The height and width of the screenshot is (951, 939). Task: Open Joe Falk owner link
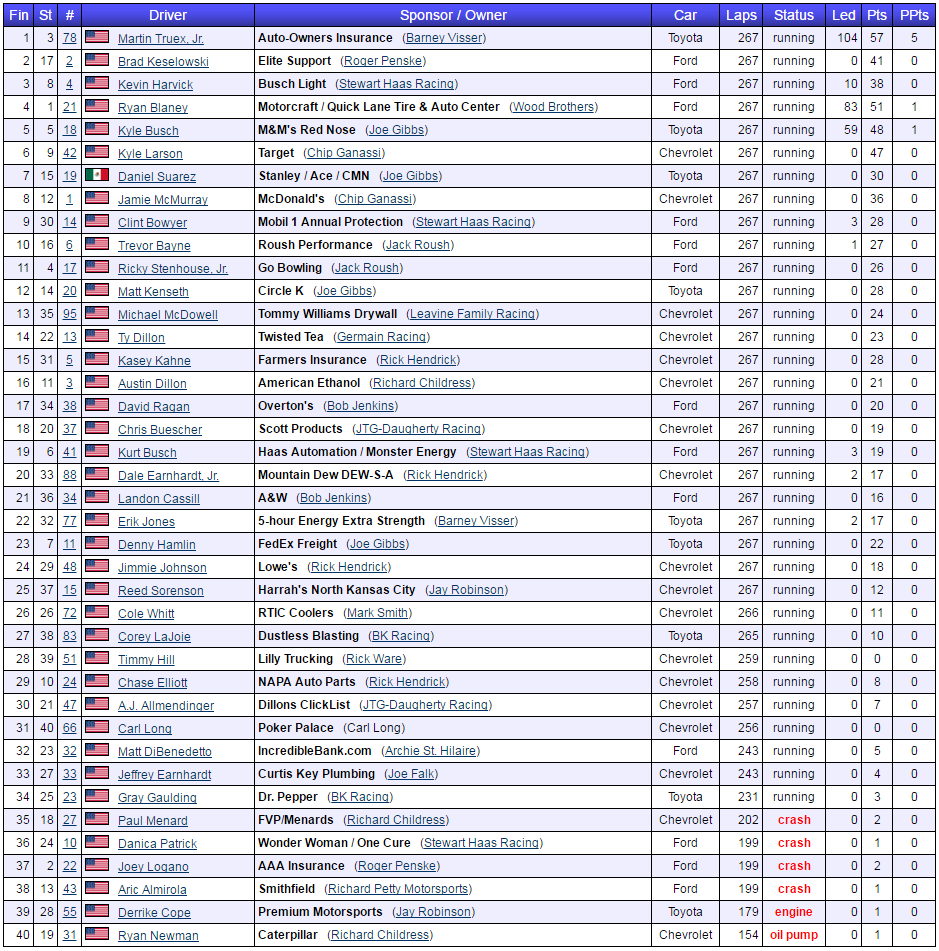pos(411,774)
